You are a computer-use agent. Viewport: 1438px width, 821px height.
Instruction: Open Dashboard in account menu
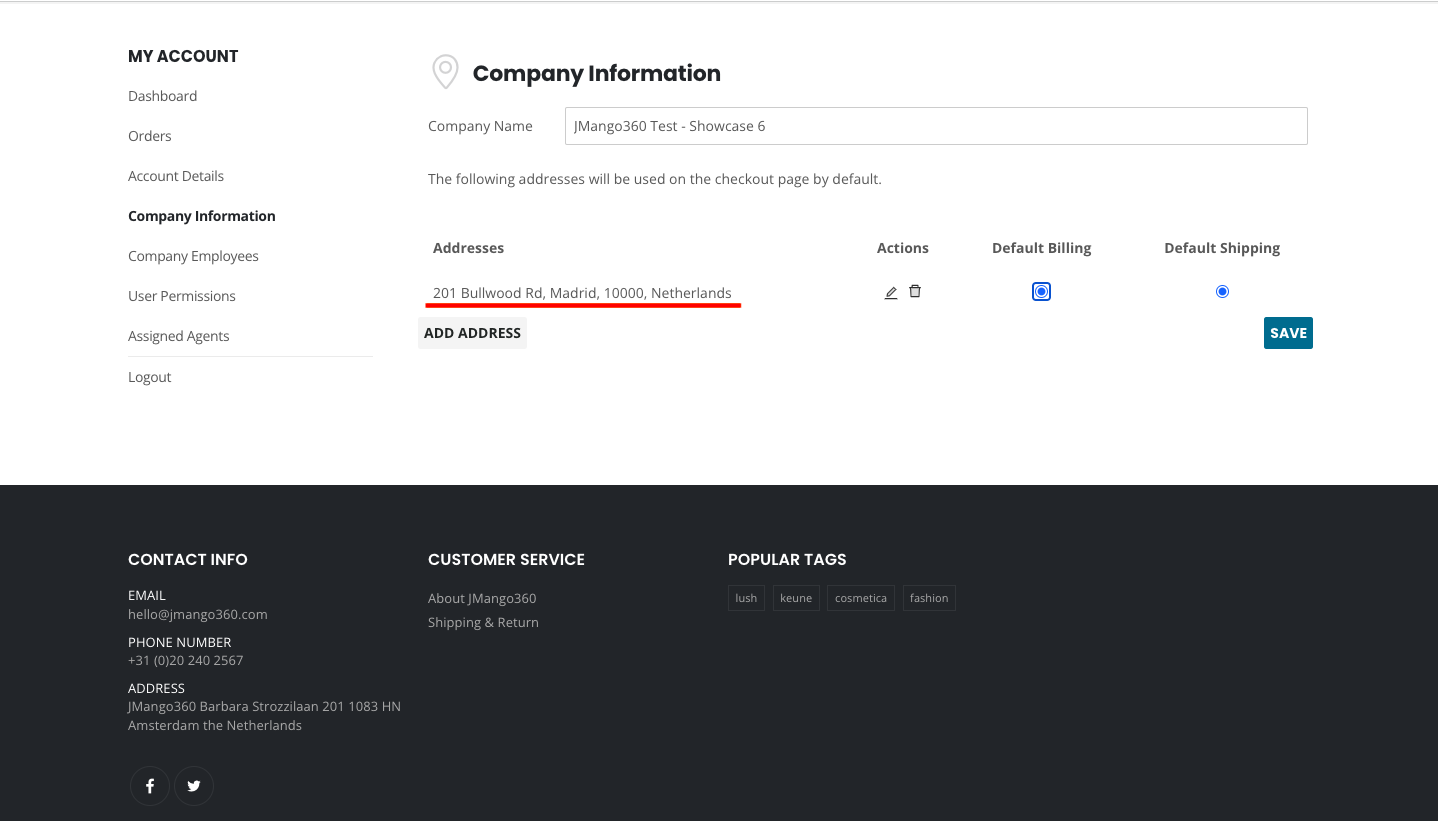(162, 96)
